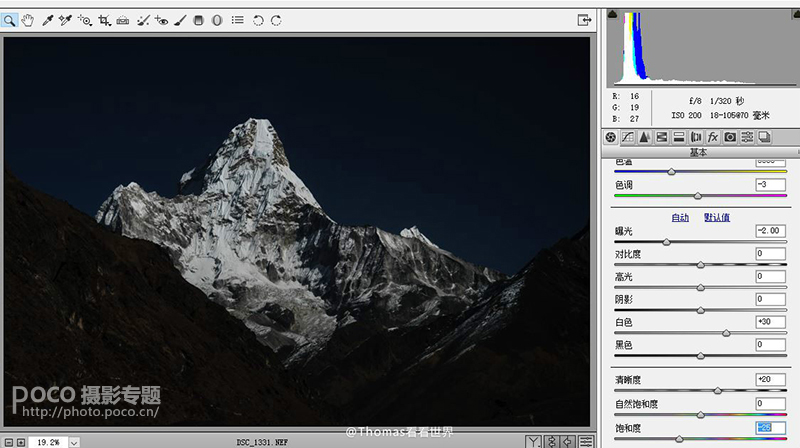This screenshot has height=448, width=800.
Task: Click the 饱和度 saturation value field
Action: coord(770,427)
